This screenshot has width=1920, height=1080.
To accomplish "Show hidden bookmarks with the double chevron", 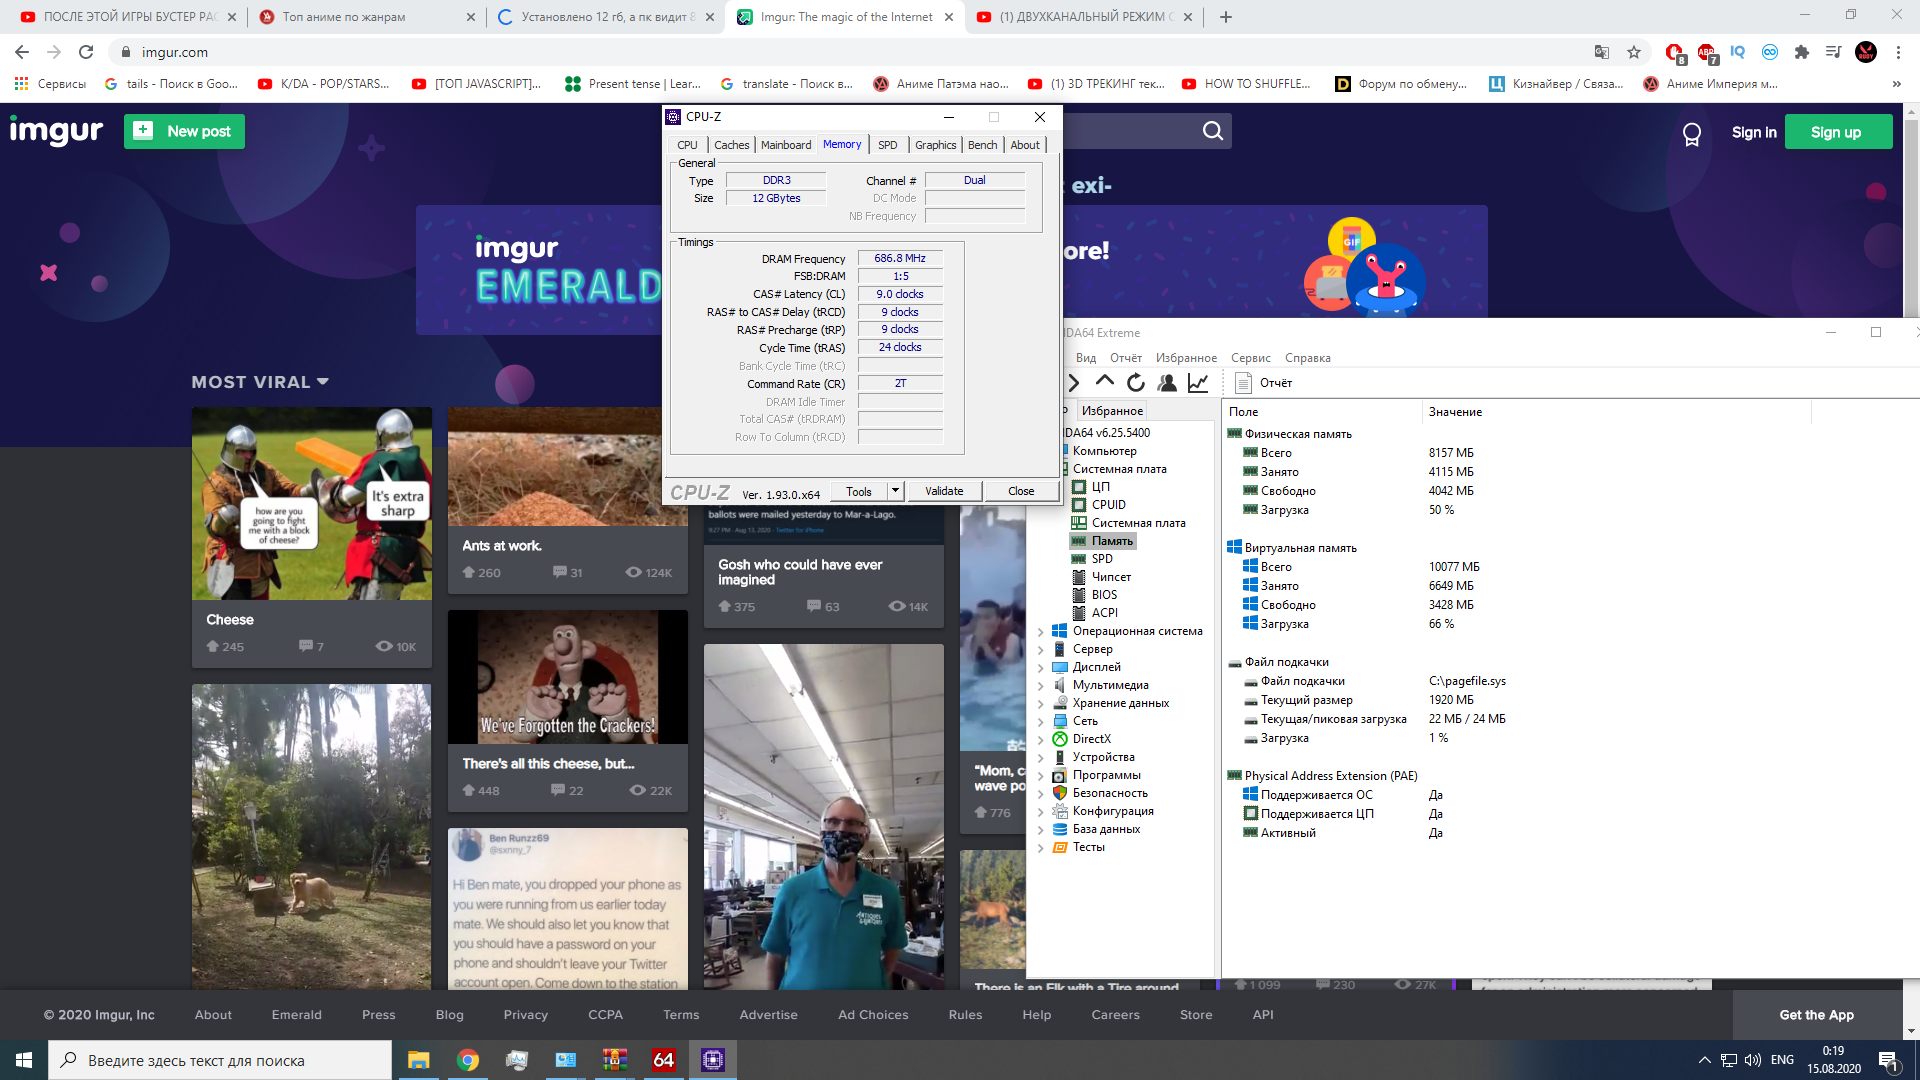I will point(1897,84).
